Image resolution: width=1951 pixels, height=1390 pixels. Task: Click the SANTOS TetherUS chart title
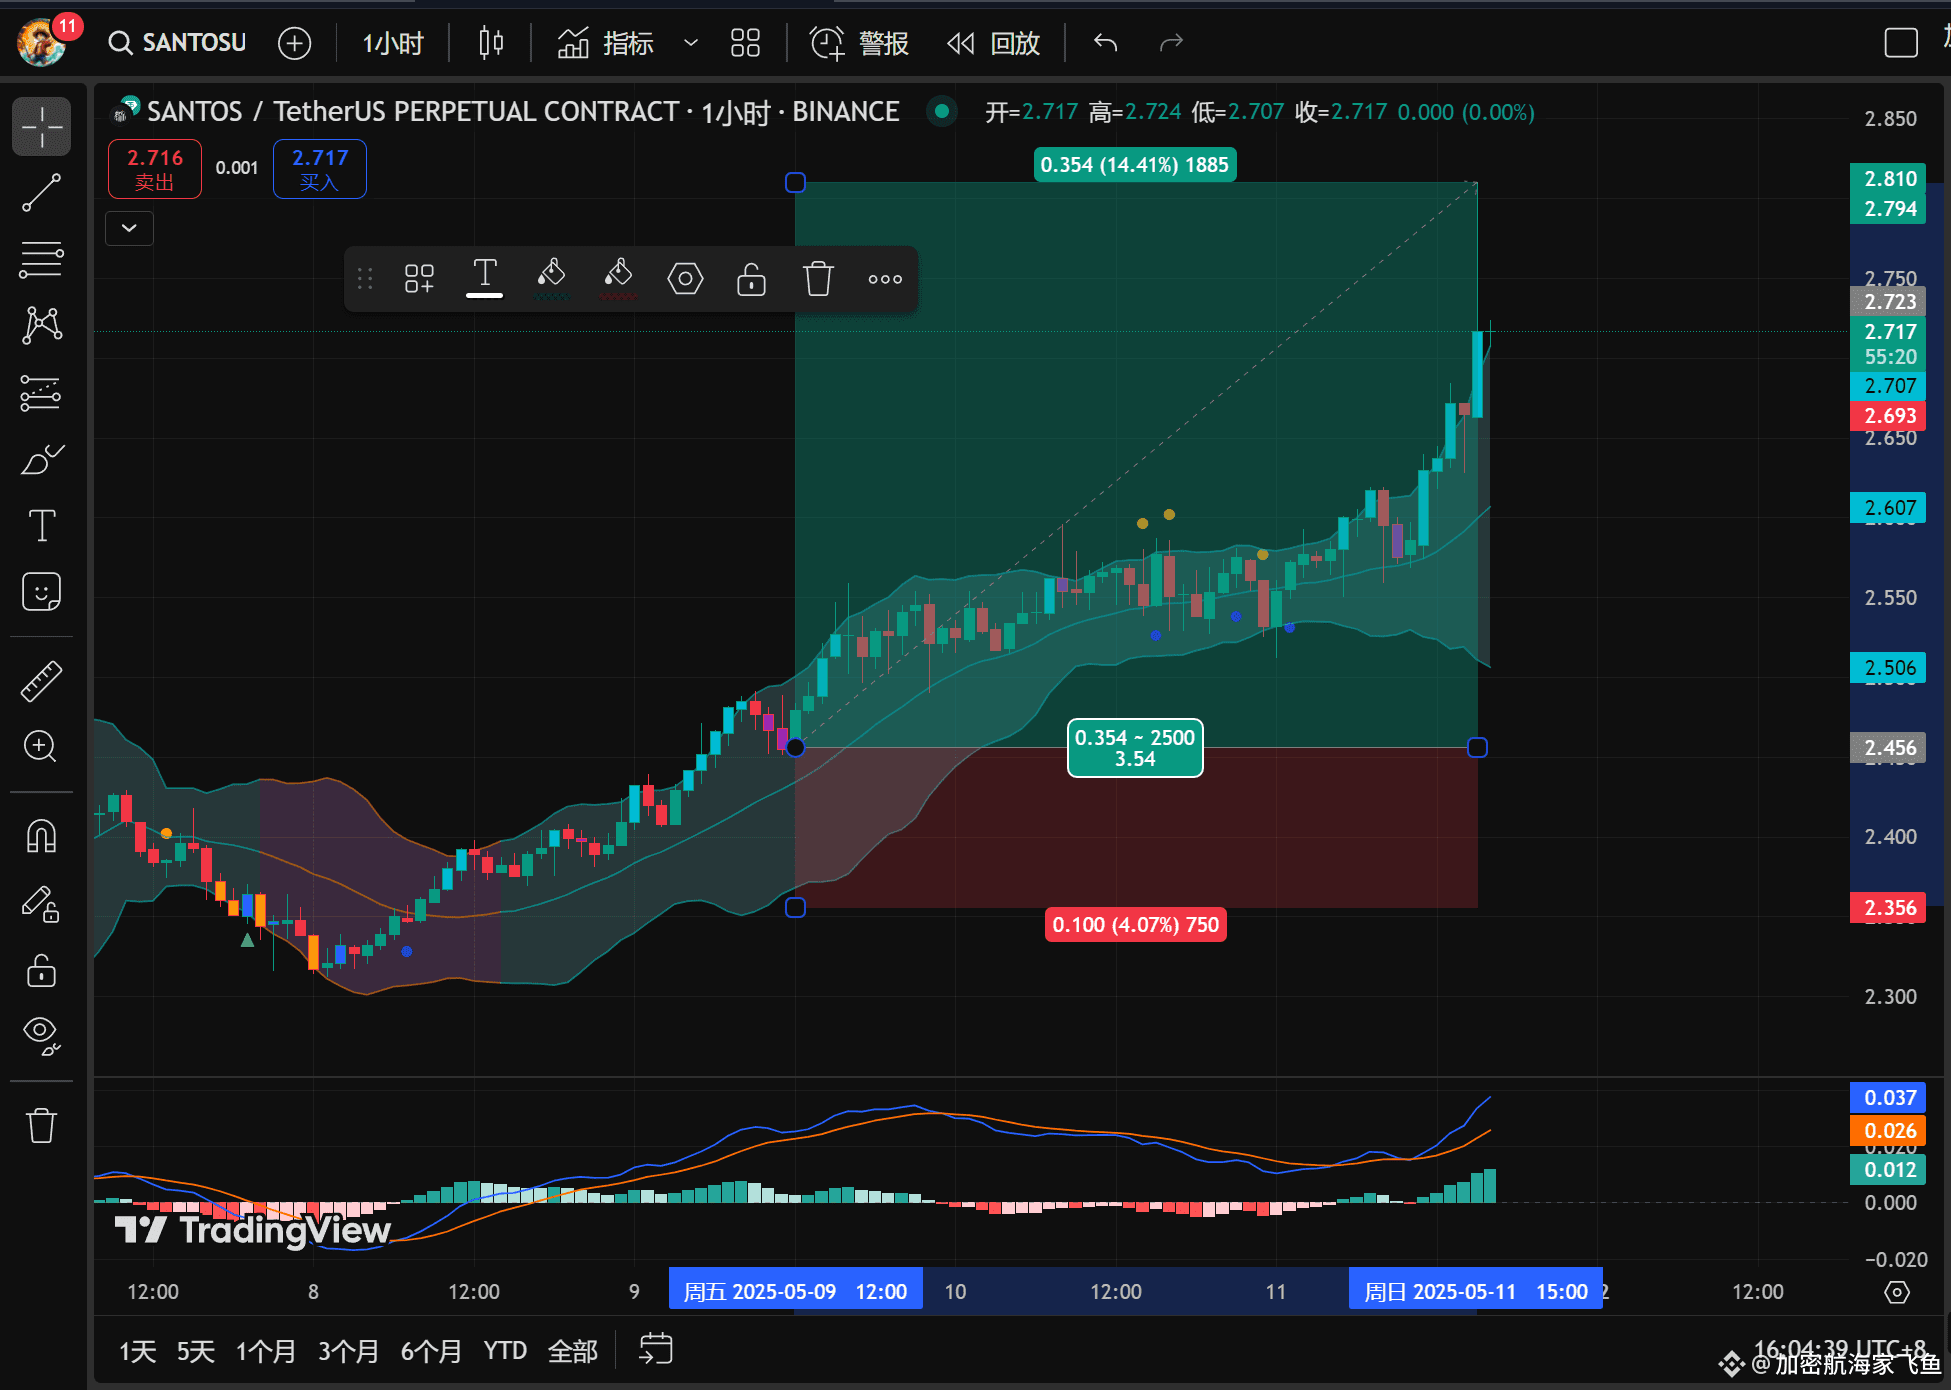click(523, 112)
